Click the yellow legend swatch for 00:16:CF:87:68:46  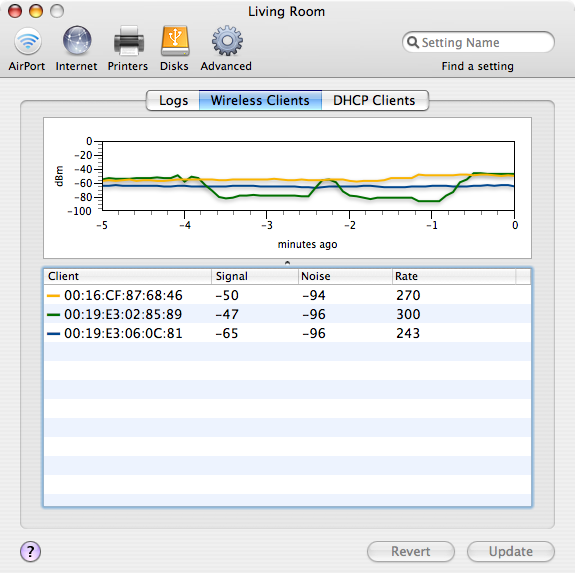click(x=54, y=295)
